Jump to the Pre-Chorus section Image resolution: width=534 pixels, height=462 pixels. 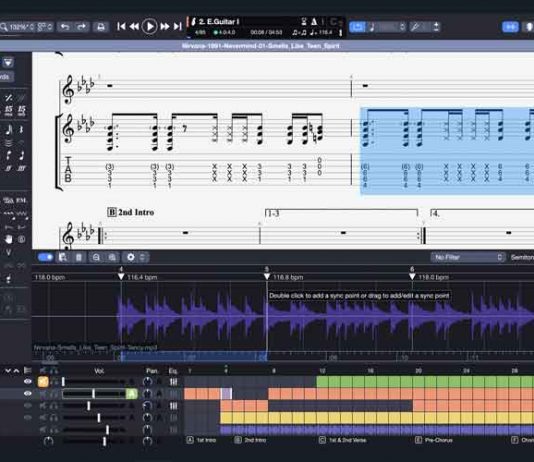pyautogui.click(x=434, y=440)
